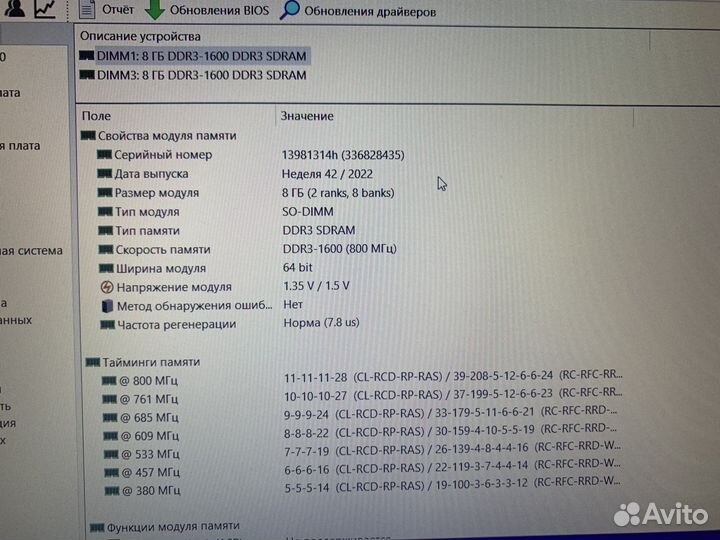Open the Отчёт report button
Screen dimensions: 720x540
[106, 10]
